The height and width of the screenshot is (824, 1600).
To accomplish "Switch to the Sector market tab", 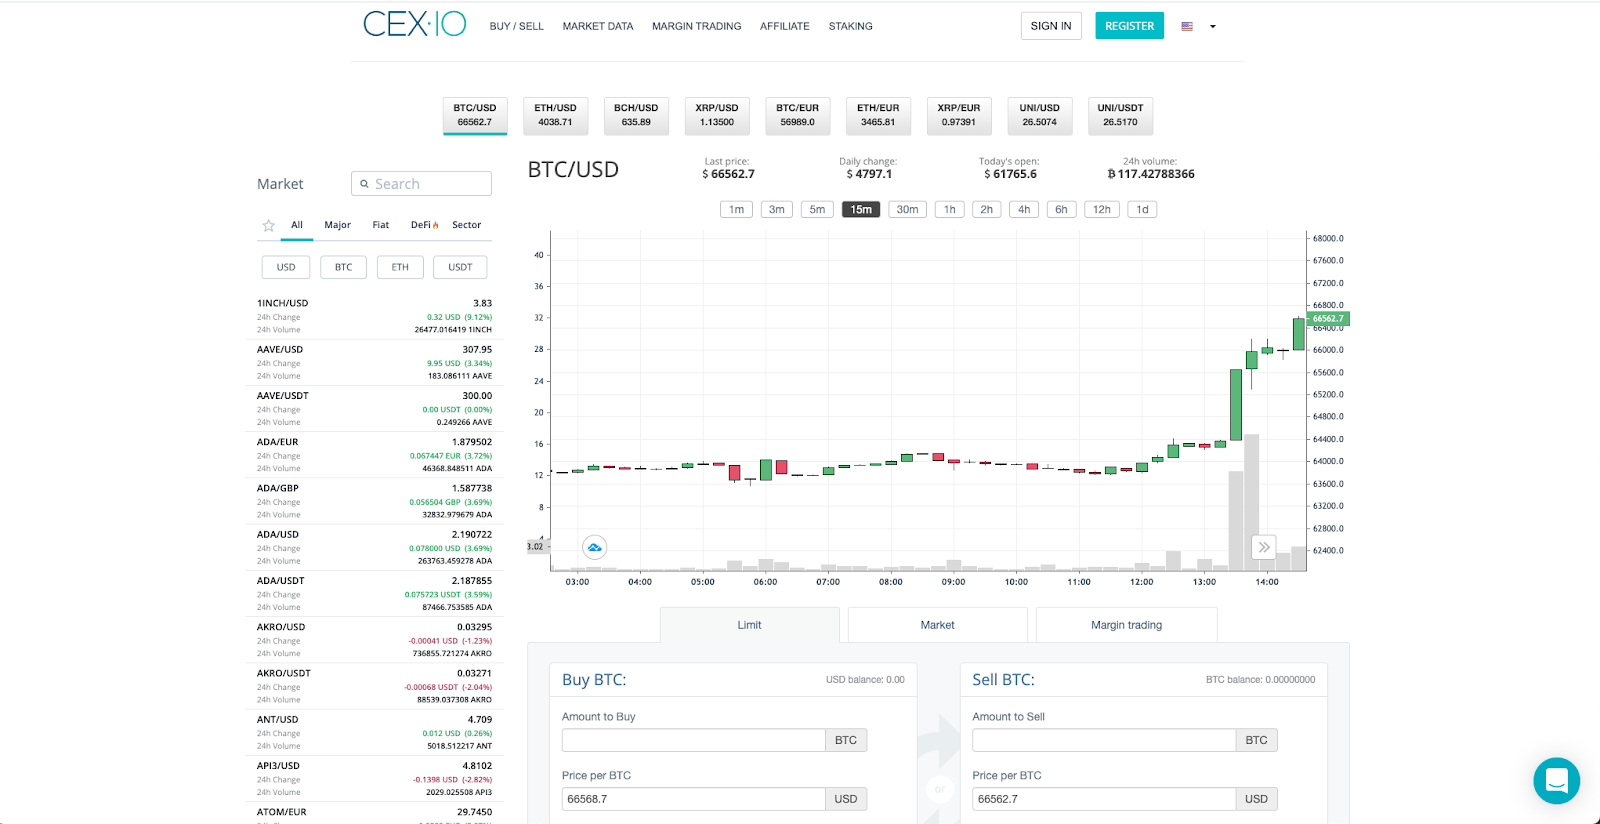I will click(466, 225).
